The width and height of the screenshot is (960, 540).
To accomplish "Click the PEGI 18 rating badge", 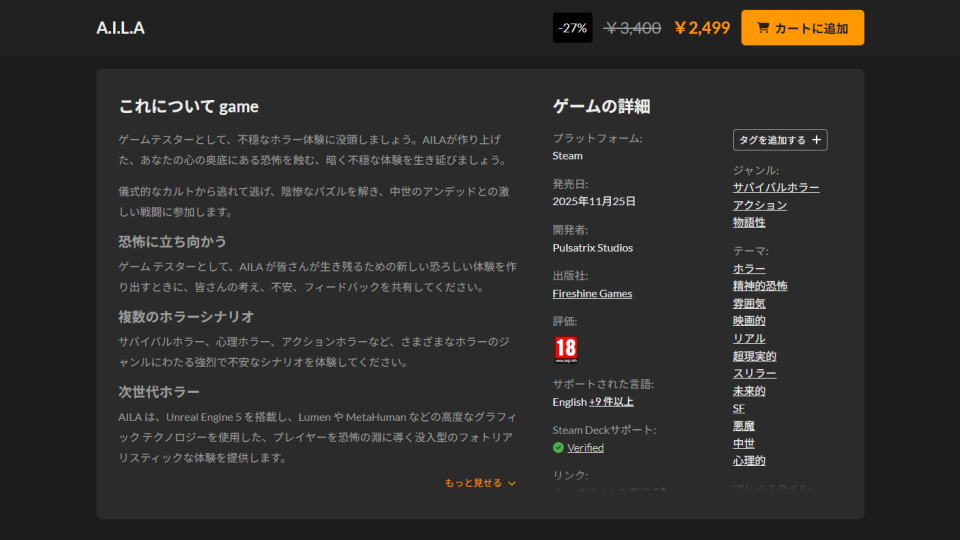I will 566,350.
